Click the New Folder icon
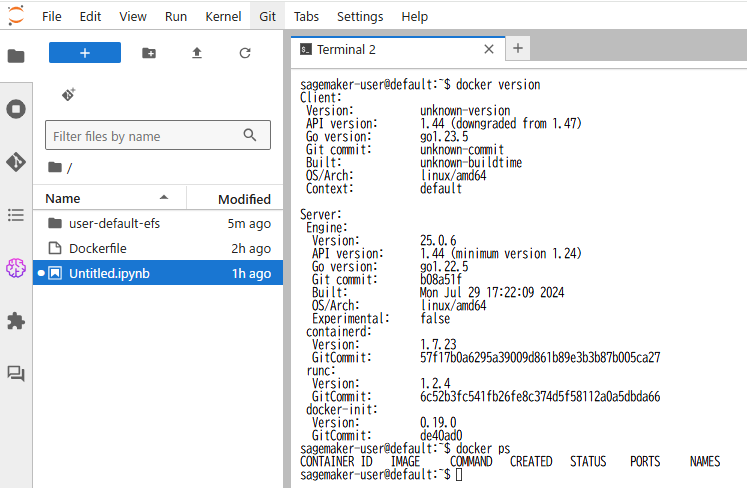This screenshot has height=488, width=747. [149, 53]
